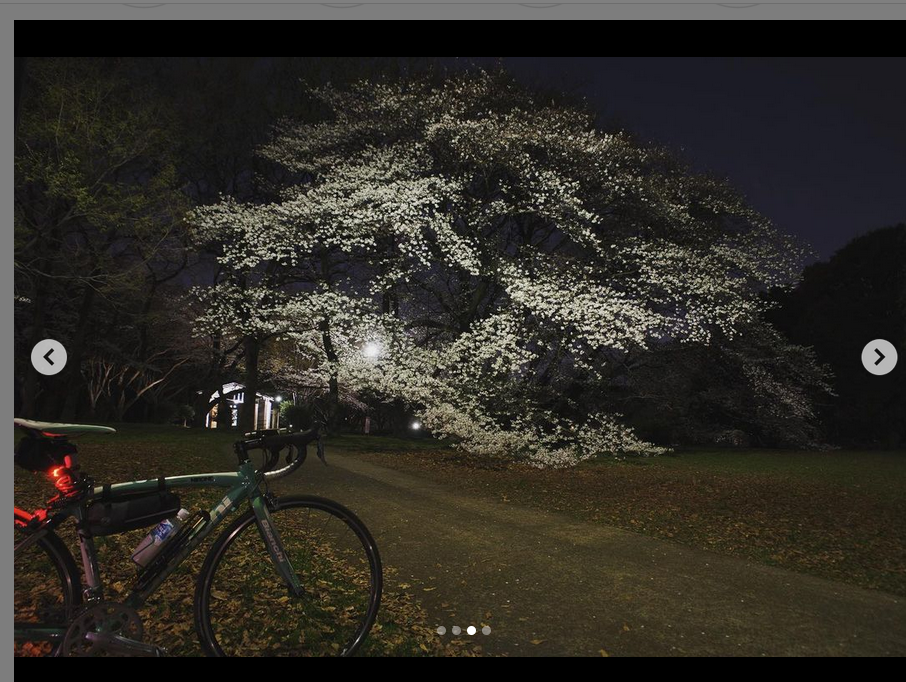
Task: Click the bright street lamp under the tree
Action: click(x=372, y=349)
